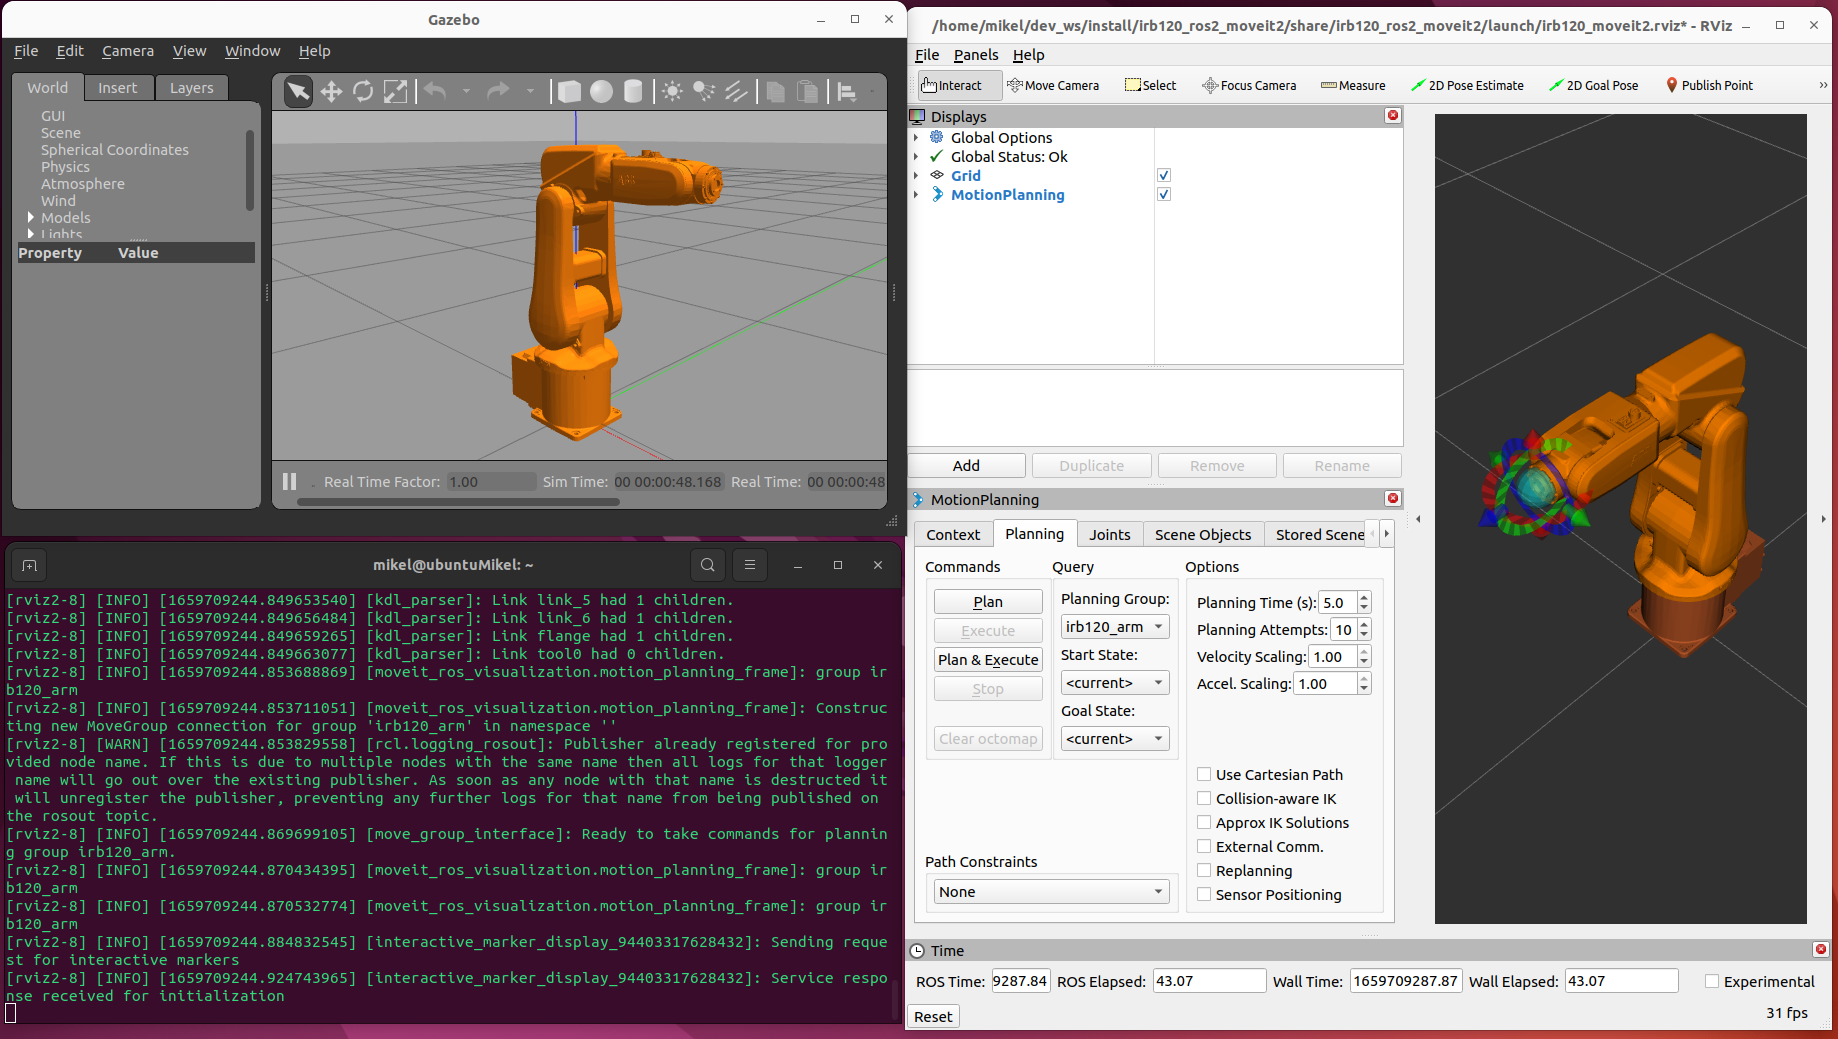Viewport: 1838px width, 1039px height.
Task: Add a point light in Gazebo
Action: [672, 92]
